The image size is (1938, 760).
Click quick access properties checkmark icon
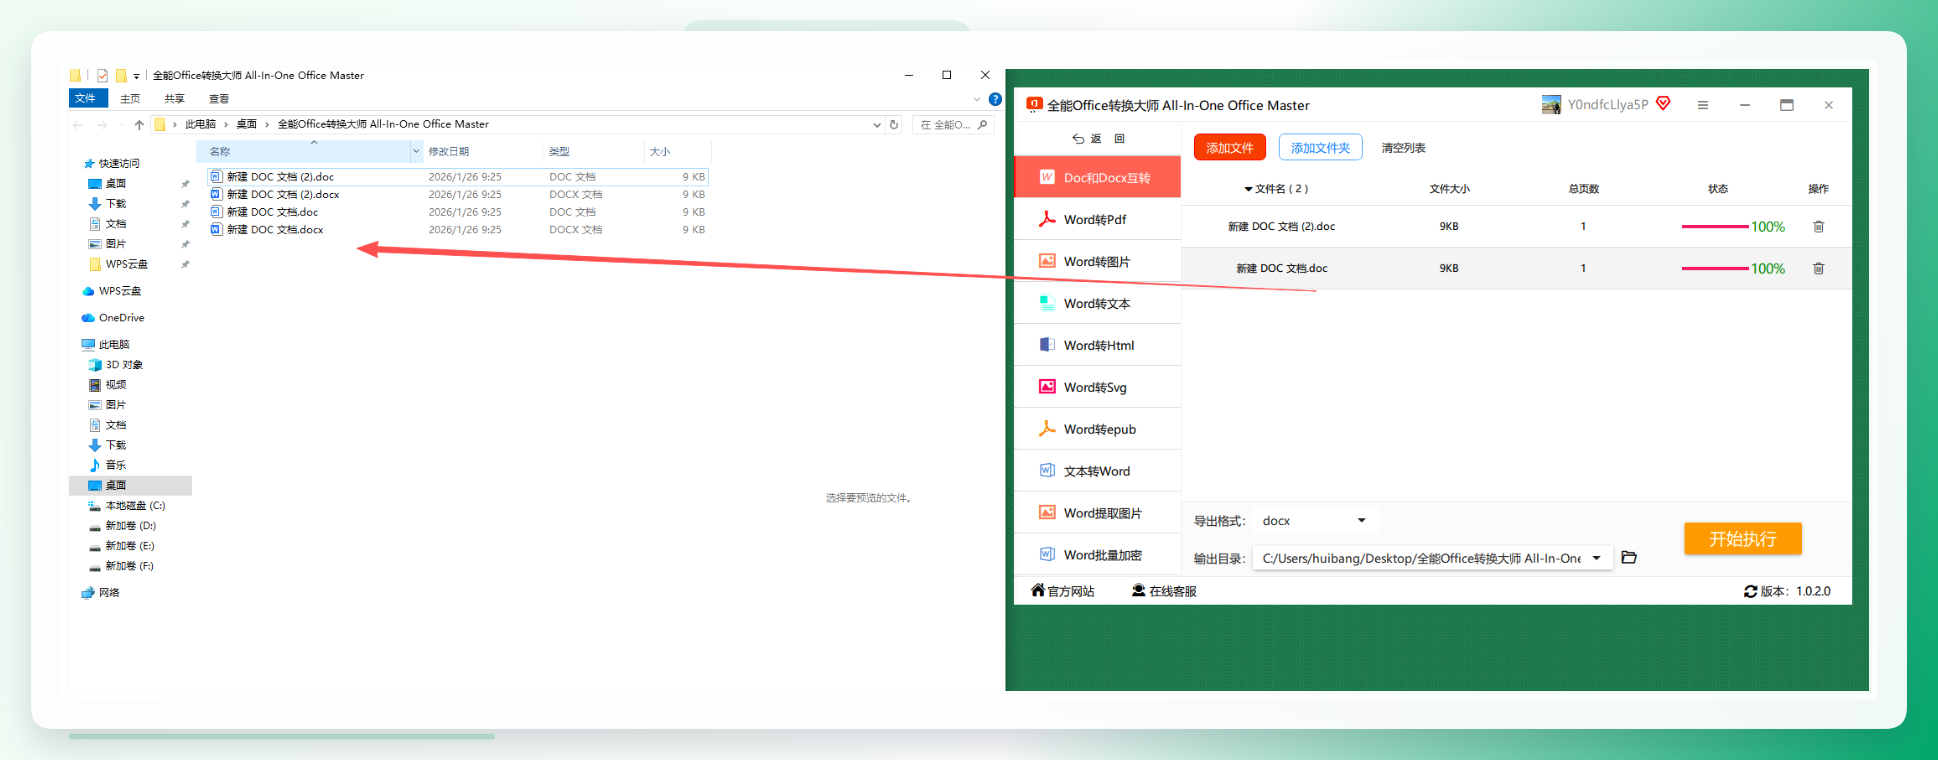102,75
